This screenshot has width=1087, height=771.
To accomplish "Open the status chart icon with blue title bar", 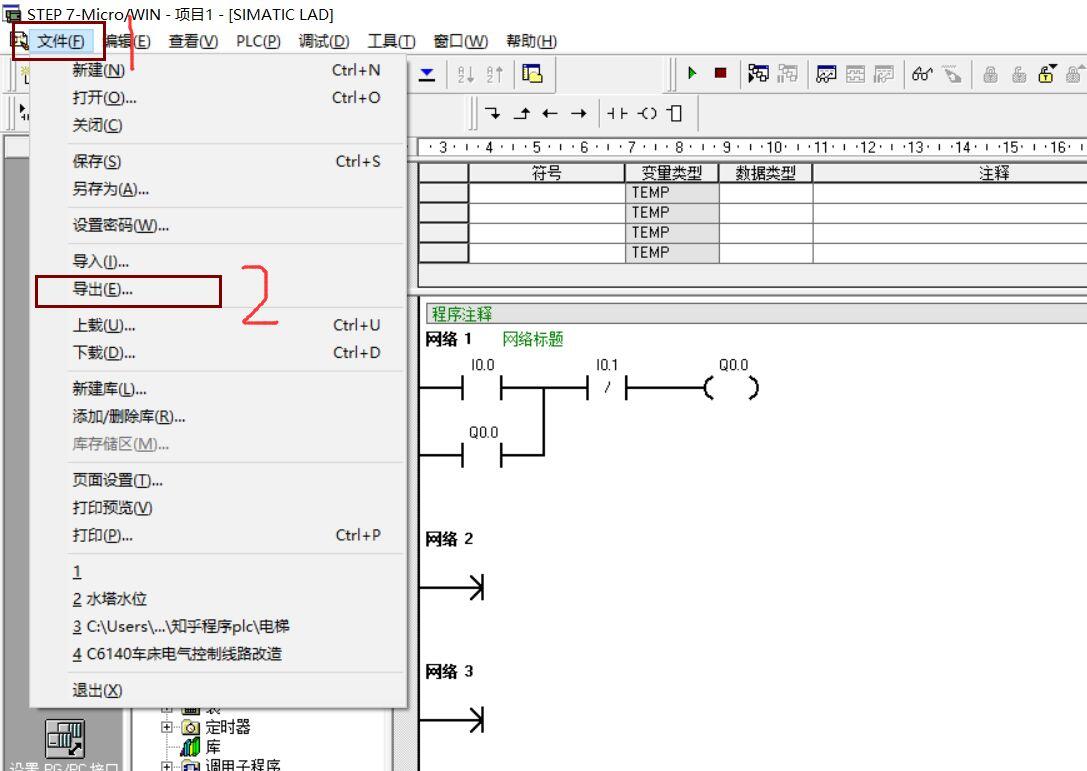I will 826,73.
